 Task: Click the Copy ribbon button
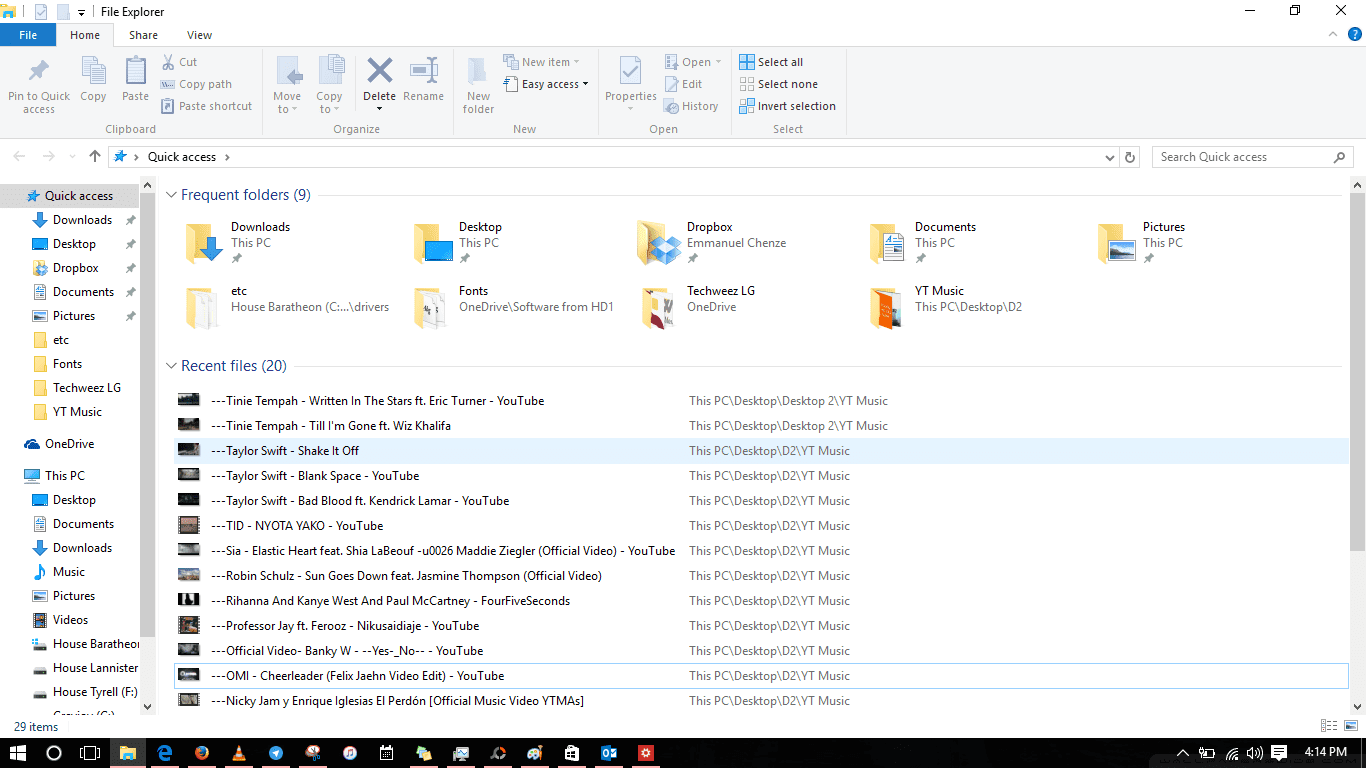click(x=93, y=80)
